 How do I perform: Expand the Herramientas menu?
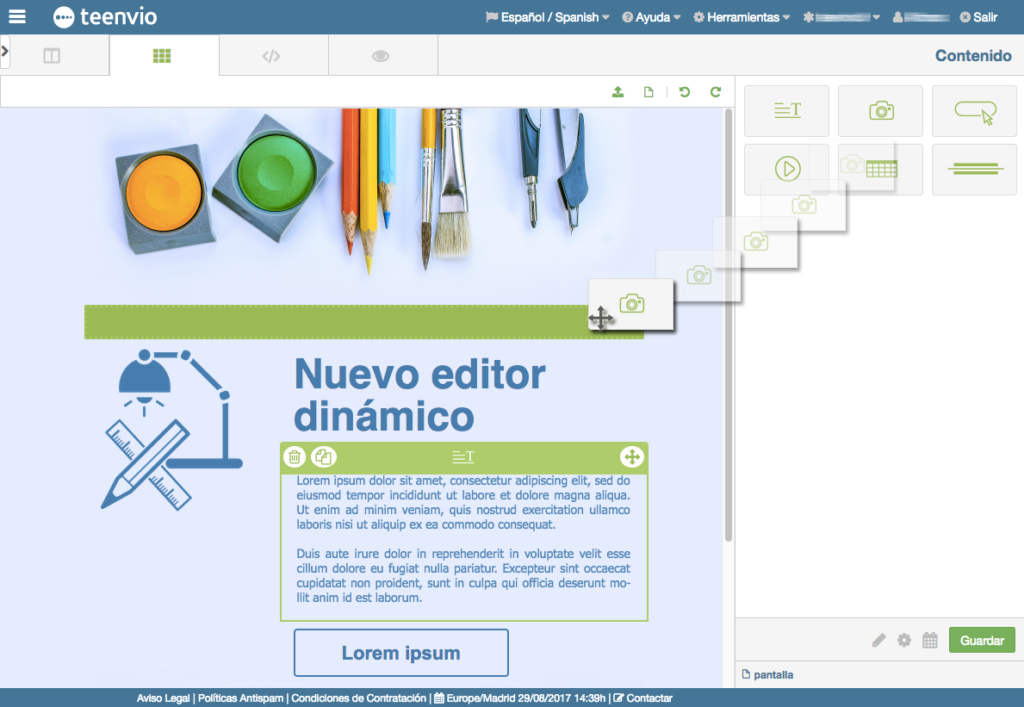point(741,17)
